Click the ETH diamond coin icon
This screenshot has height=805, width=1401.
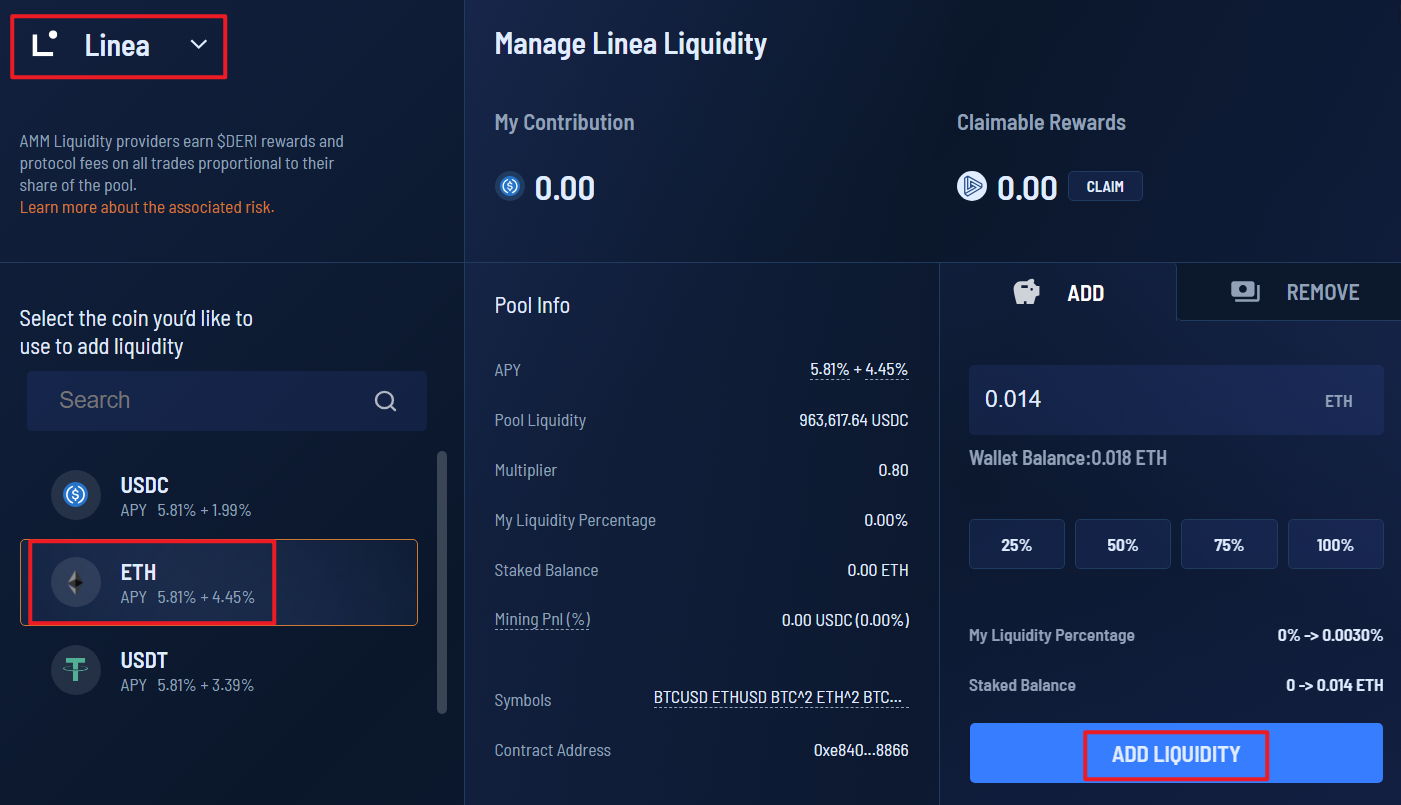[x=76, y=583]
